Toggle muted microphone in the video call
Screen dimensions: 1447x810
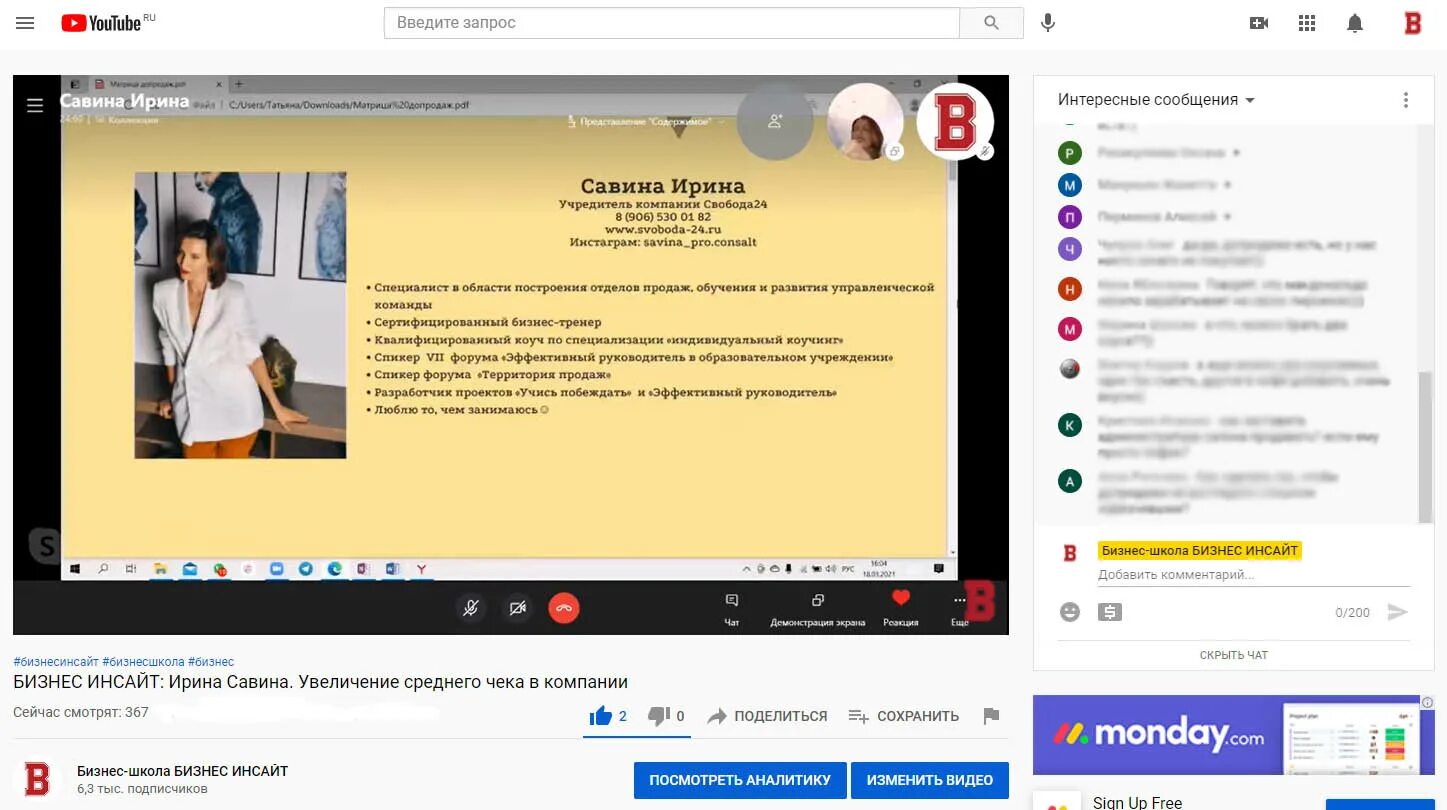click(471, 607)
